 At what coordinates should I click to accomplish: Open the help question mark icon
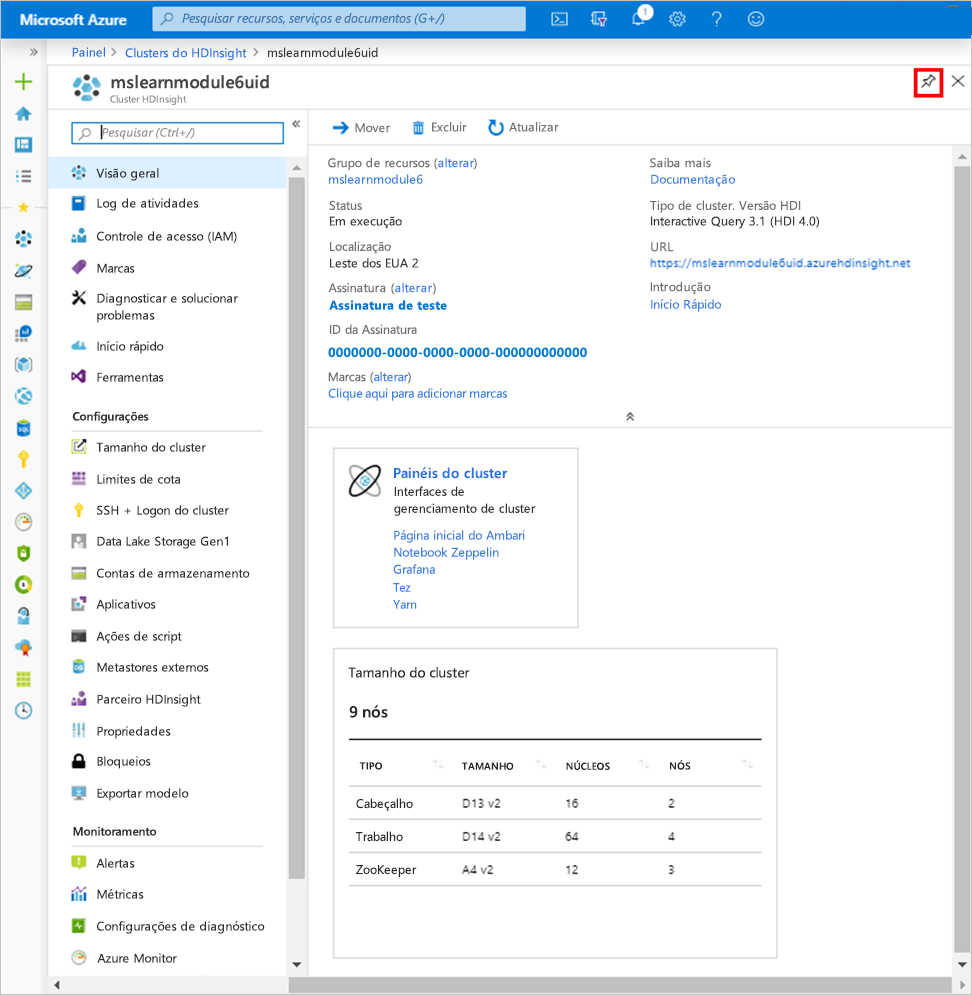(x=716, y=19)
